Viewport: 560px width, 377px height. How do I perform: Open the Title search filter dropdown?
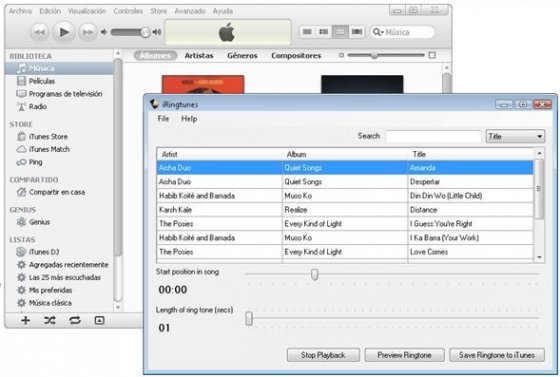[515, 136]
